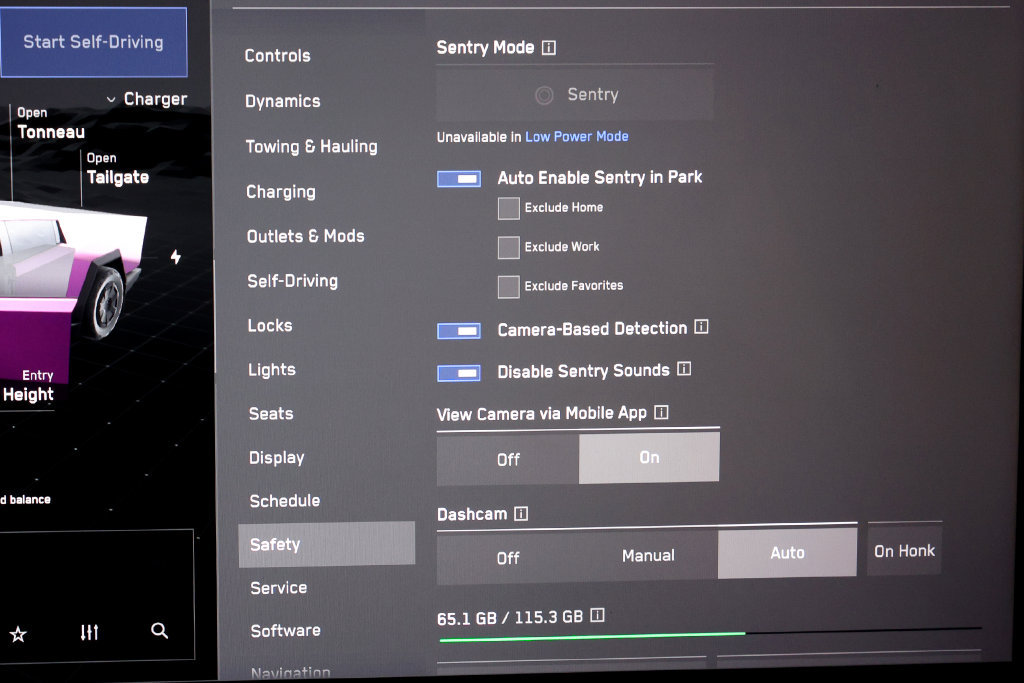1024x683 pixels.
Task: Tap the search magnifier icon
Action: coord(159,630)
